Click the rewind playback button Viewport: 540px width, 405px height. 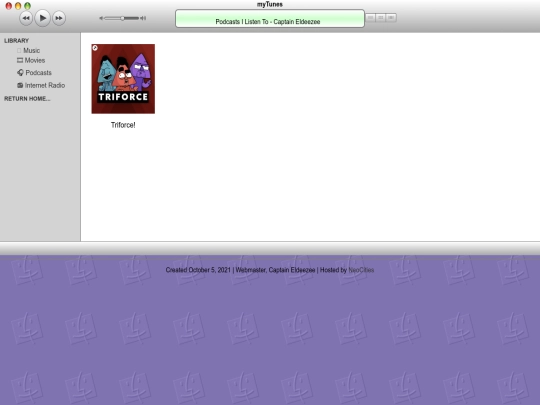[26, 18]
